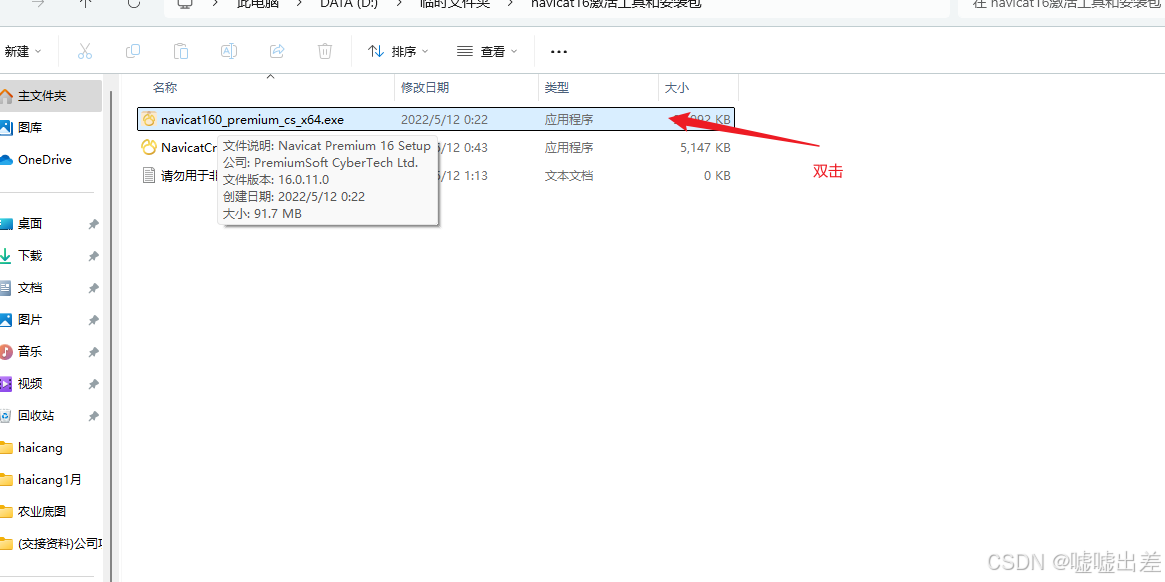Open the 新建 new item dropdown
Viewport: 1165px width, 582px height.
[x=22, y=51]
